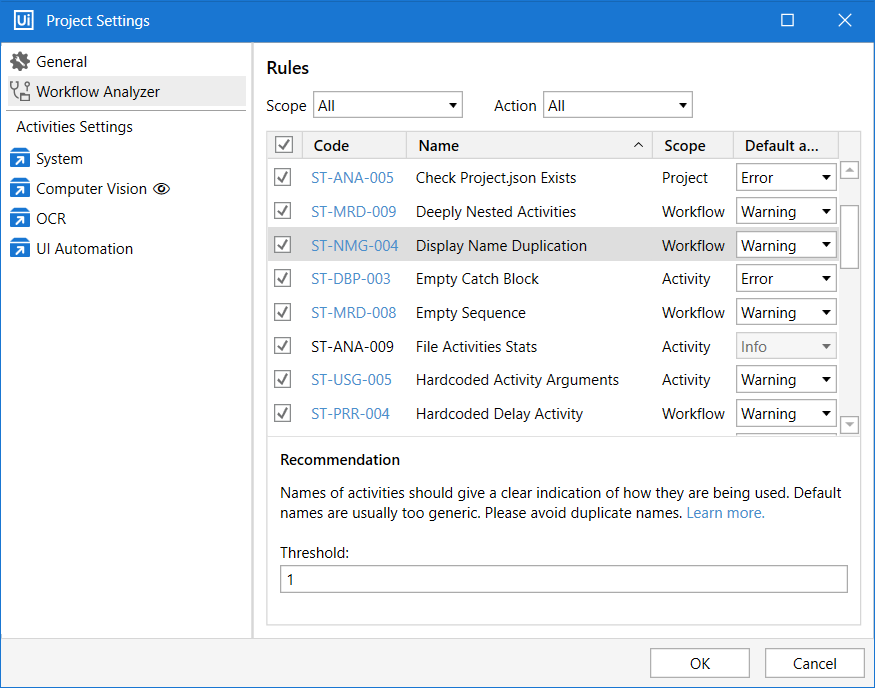This screenshot has height=688, width=875.
Task: Uncheck the Check Project.json Exists rule
Action: [x=283, y=178]
